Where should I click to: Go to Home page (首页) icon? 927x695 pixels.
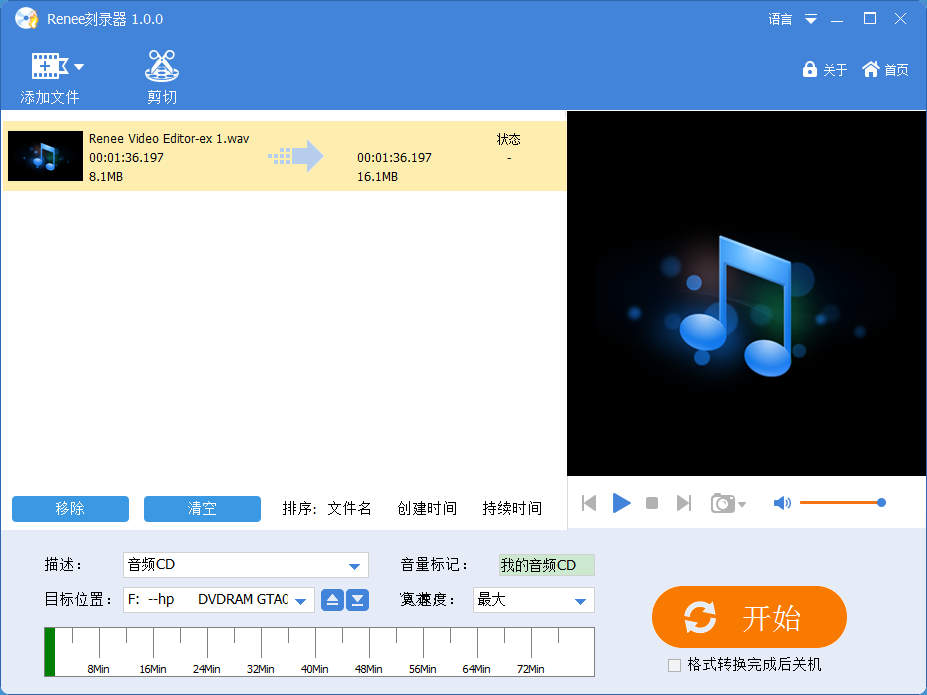click(870, 69)
